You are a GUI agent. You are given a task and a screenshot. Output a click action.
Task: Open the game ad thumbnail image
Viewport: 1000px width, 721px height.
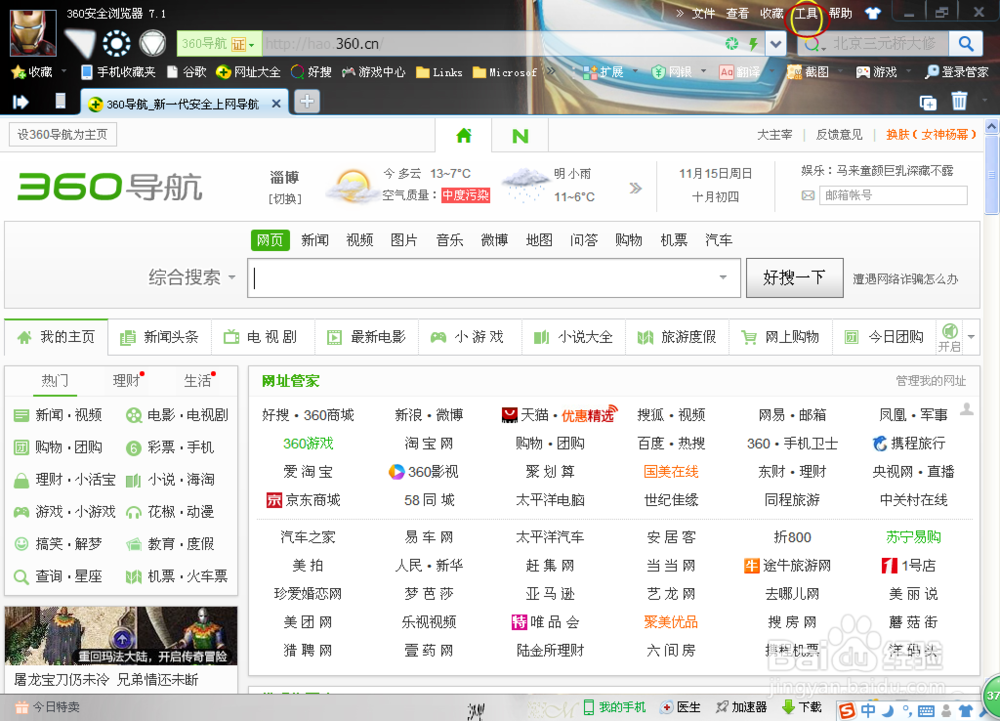tap(121, 636)
